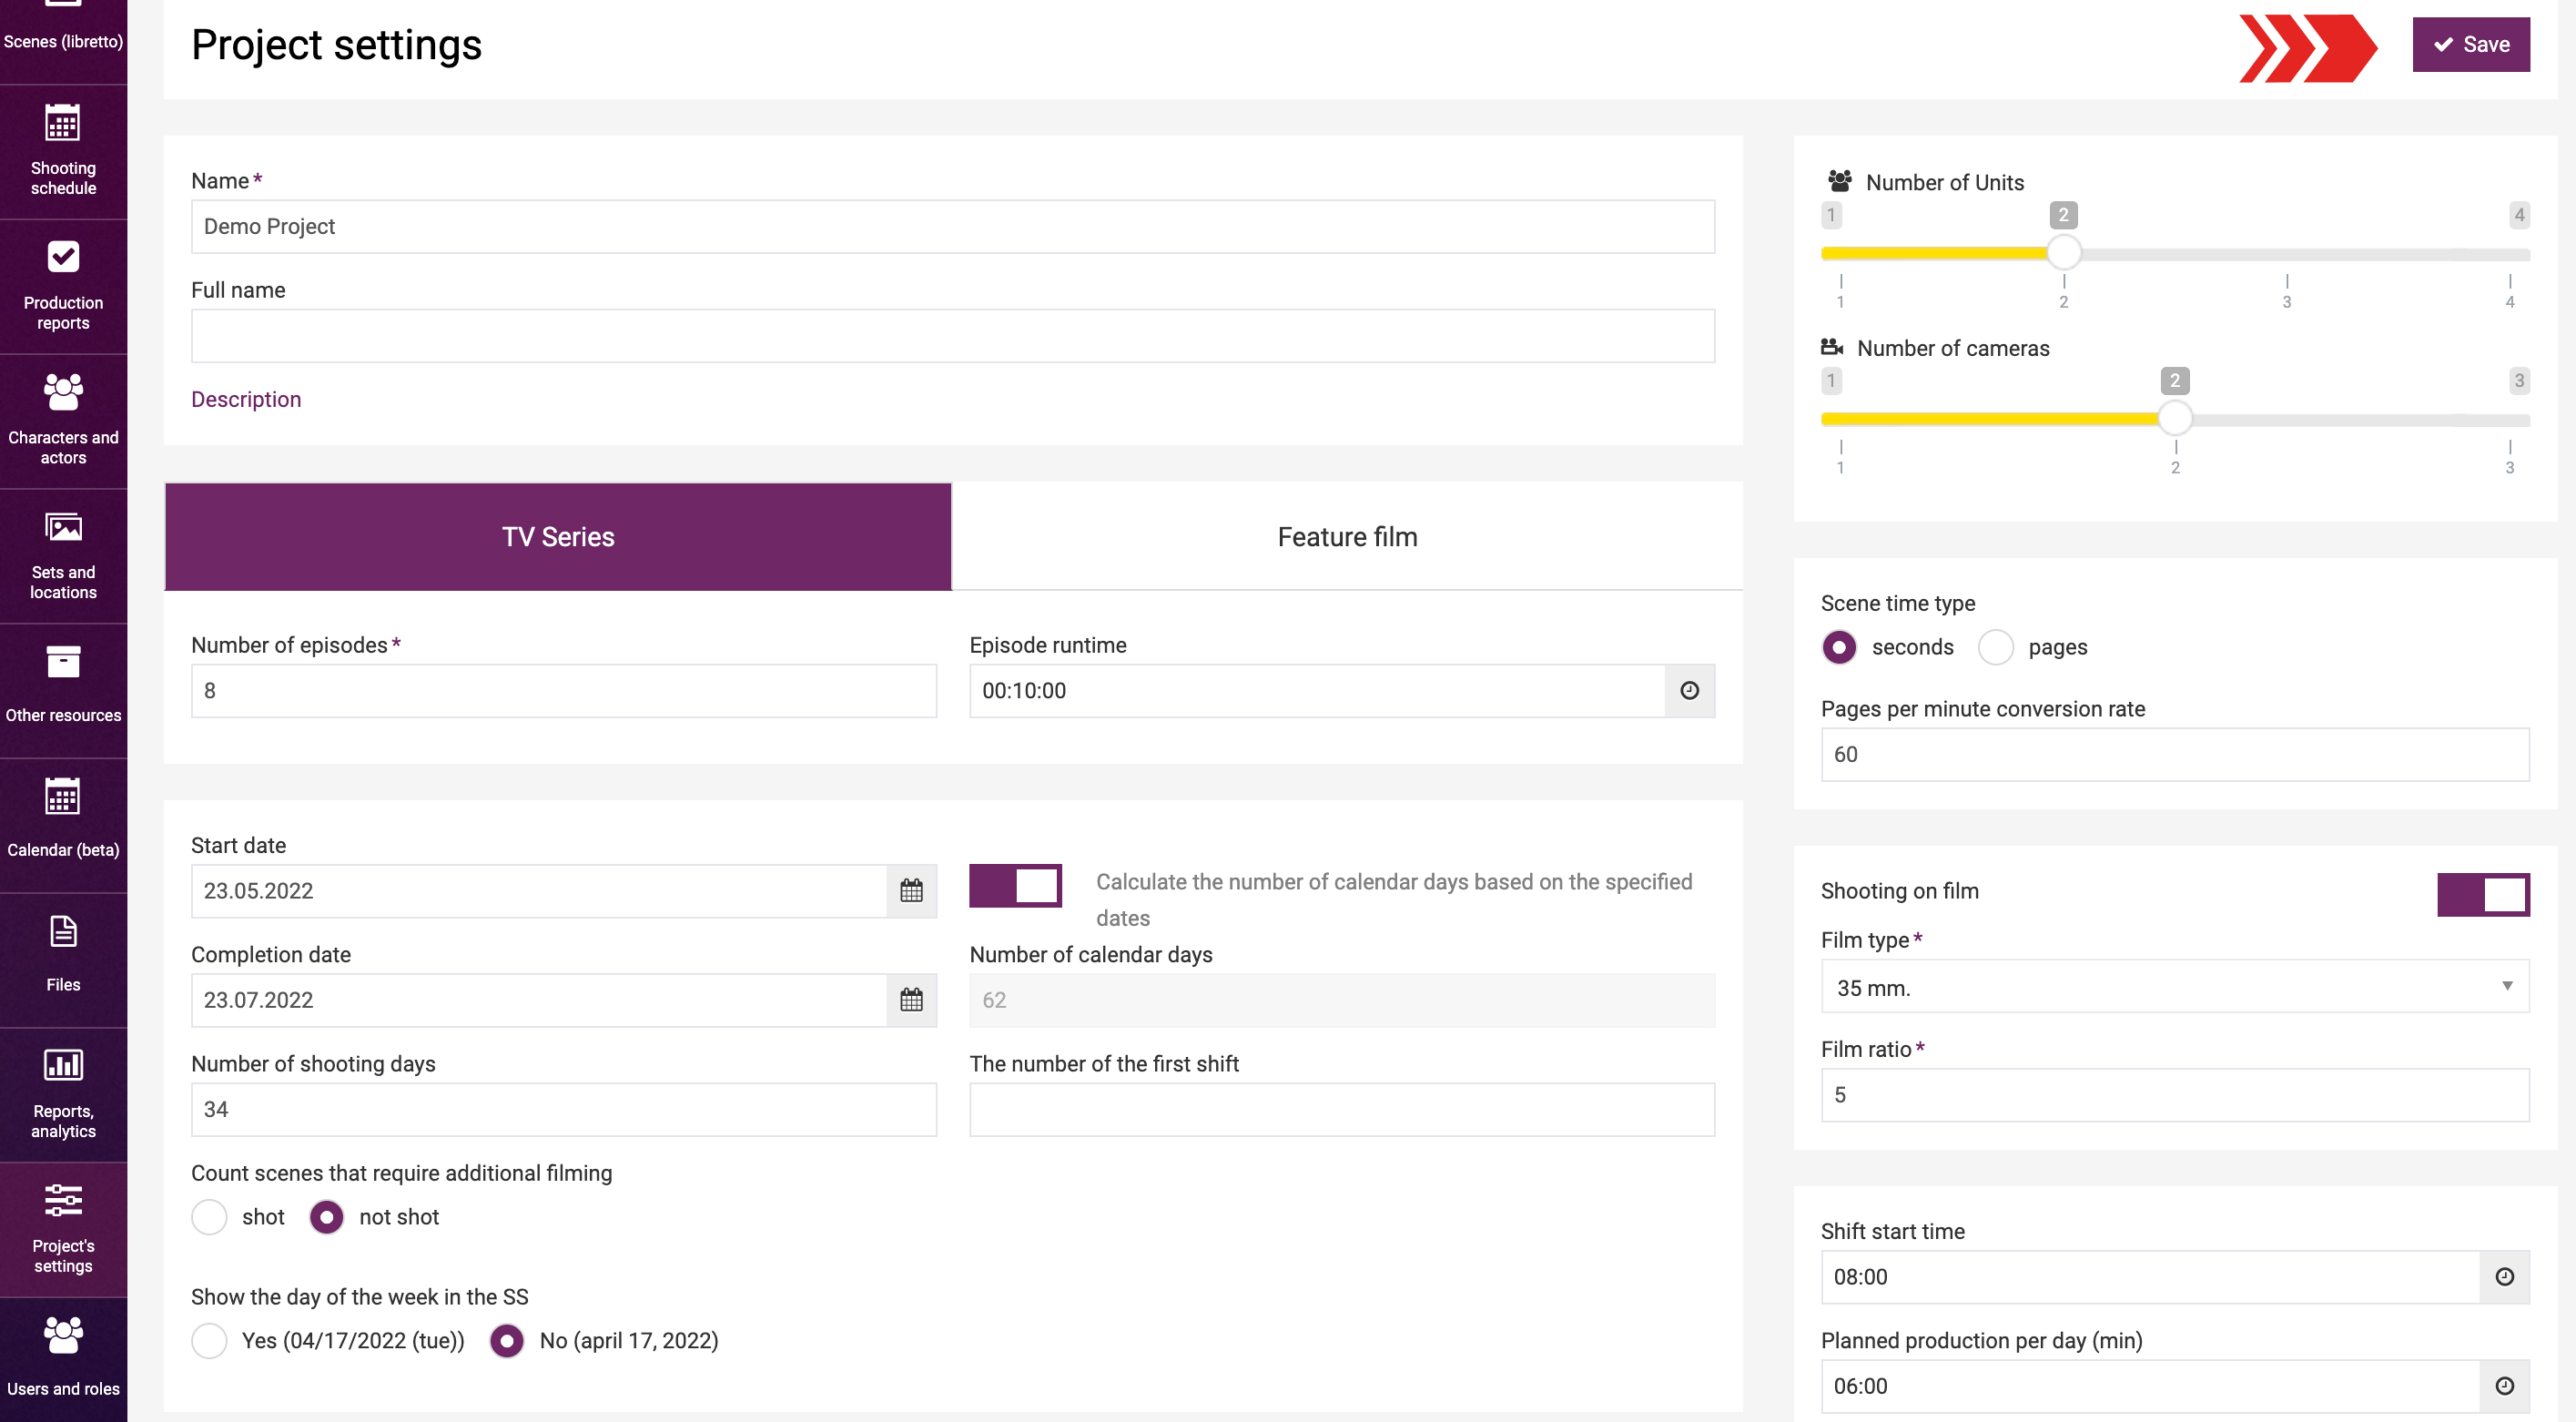Select pages scene time type
The height and width of the screenshot is (1422, 2576).
coord(1996,647)
